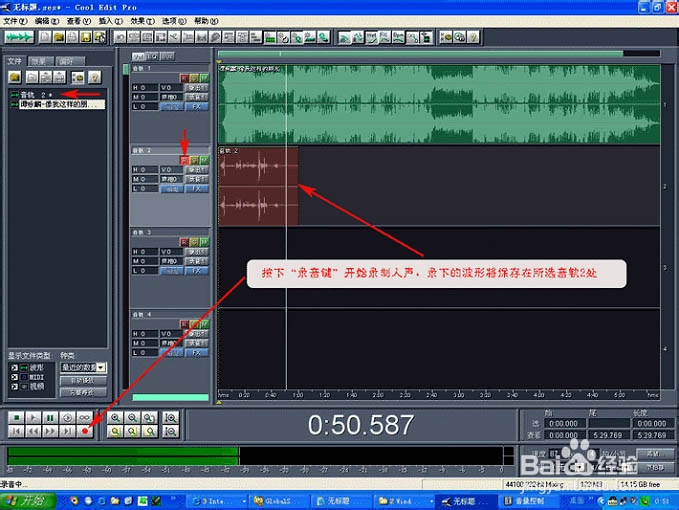Click the Wet envelope toolbar icon
This screenshot has height=510, width=679.
[371, 37]
